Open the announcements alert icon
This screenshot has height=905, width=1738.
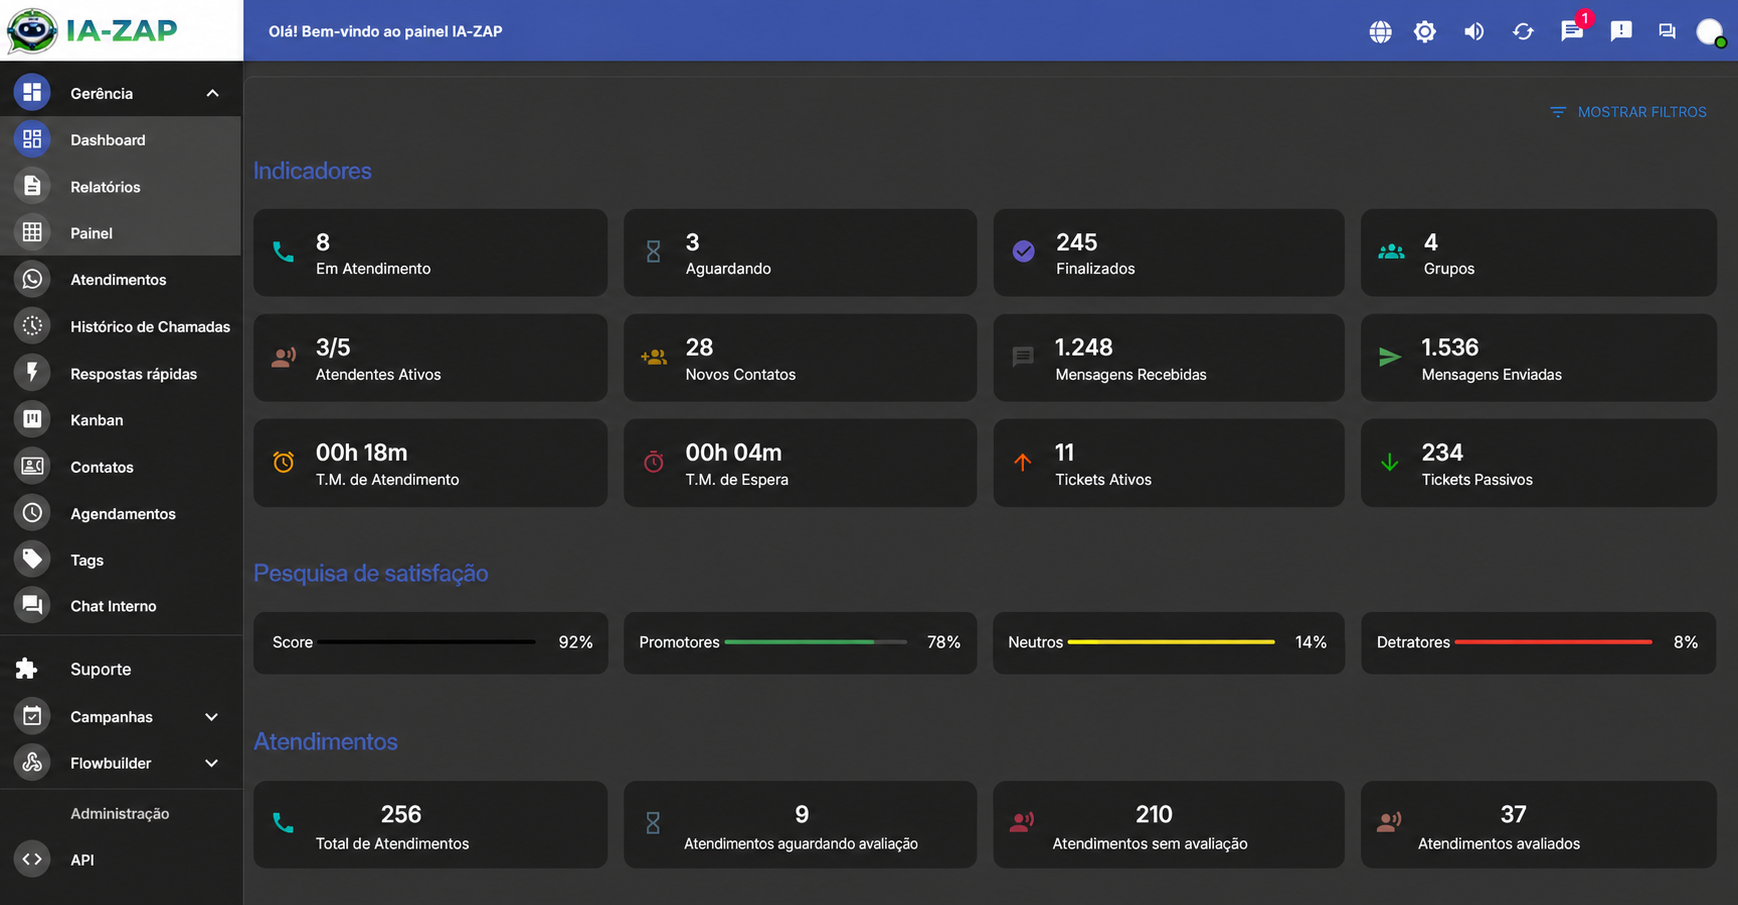(1621, 31)
